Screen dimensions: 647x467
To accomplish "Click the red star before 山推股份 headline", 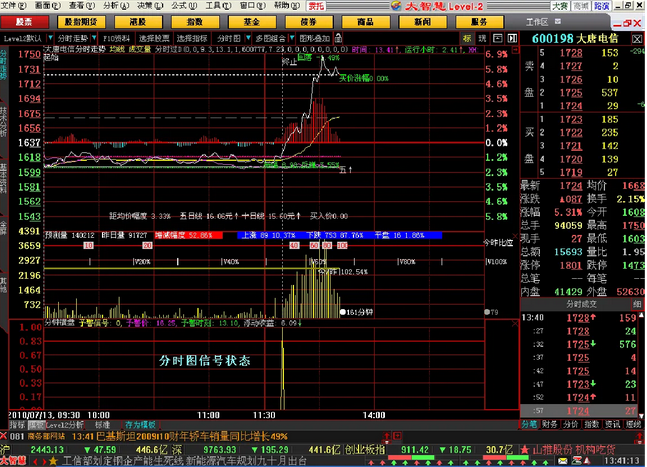I will point(524,449).
